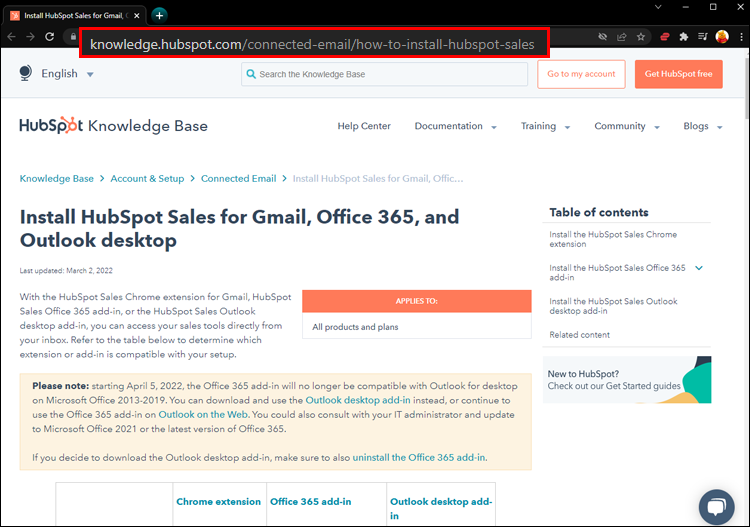Click the Get HubSpot free button
This screenshot has width=750, height=527.
tap(678, 74)
